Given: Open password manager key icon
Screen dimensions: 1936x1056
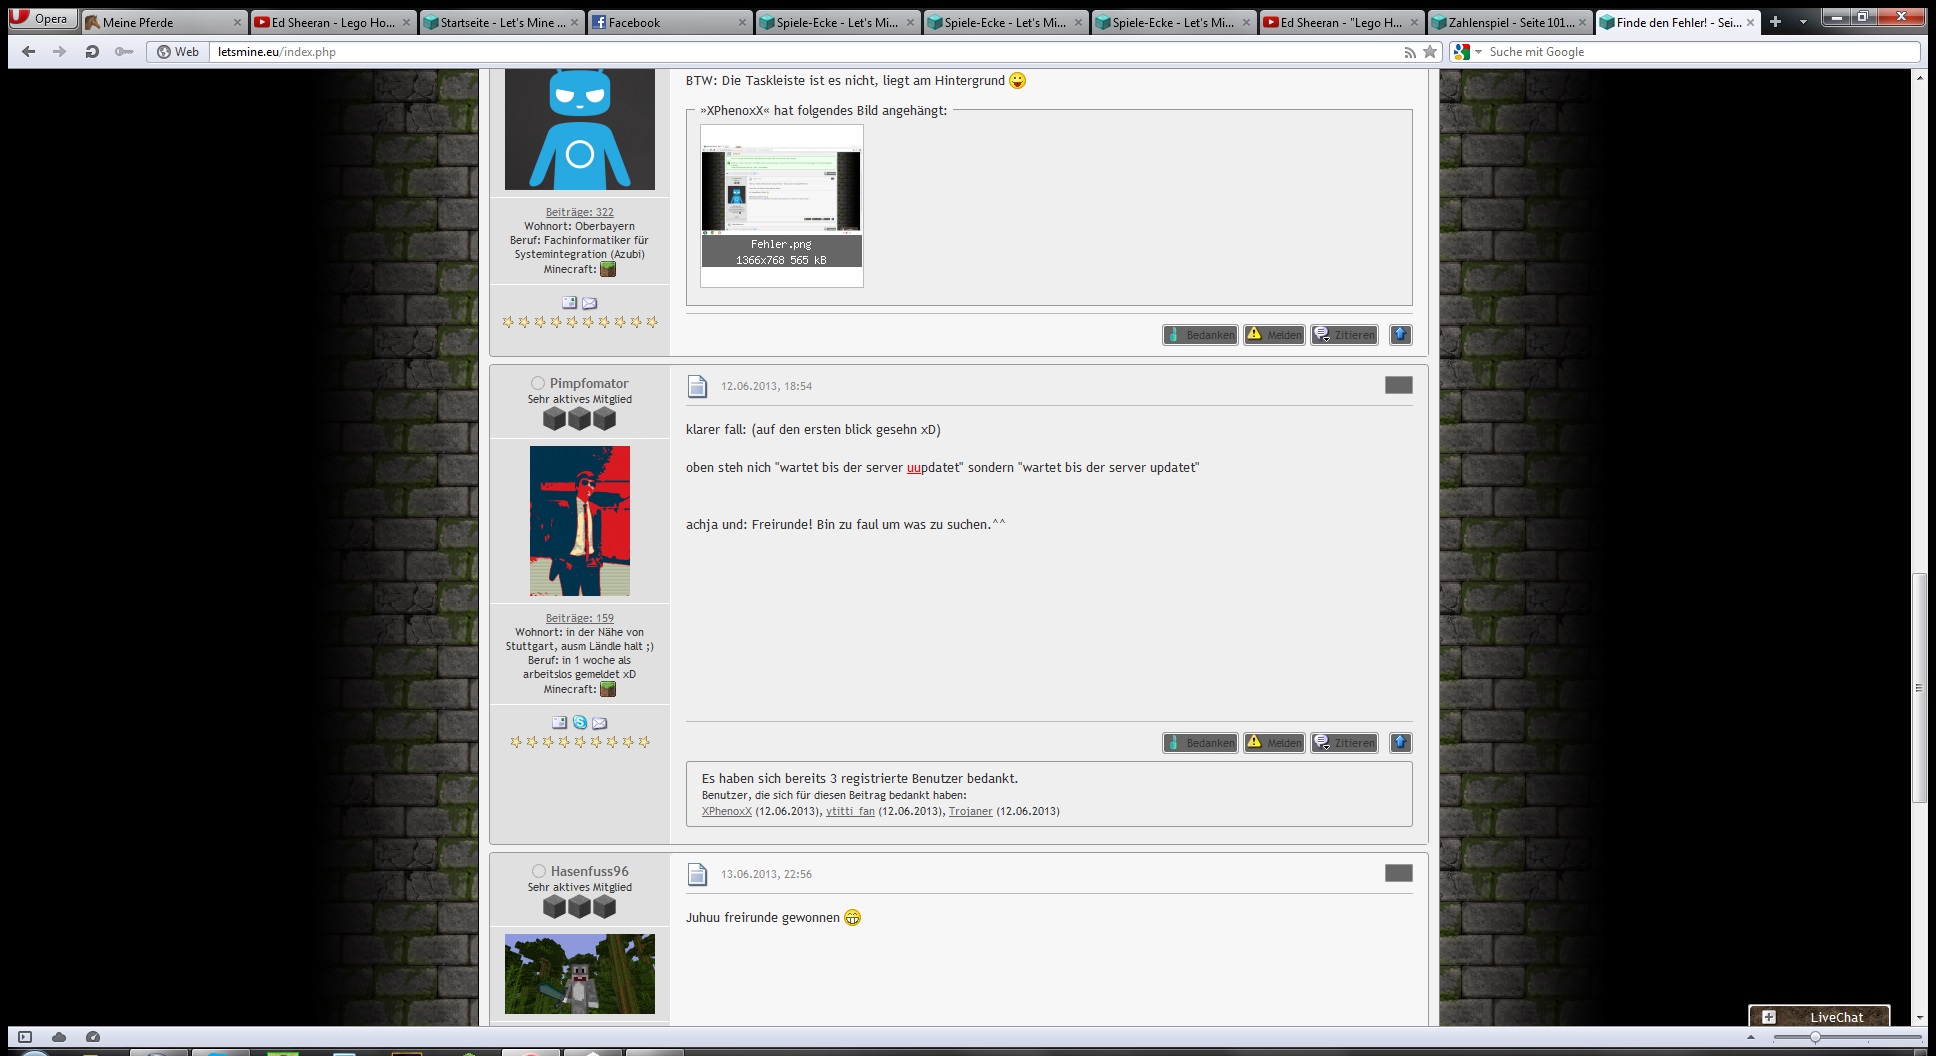Looking at the screenshot, I should pos(124,52).
